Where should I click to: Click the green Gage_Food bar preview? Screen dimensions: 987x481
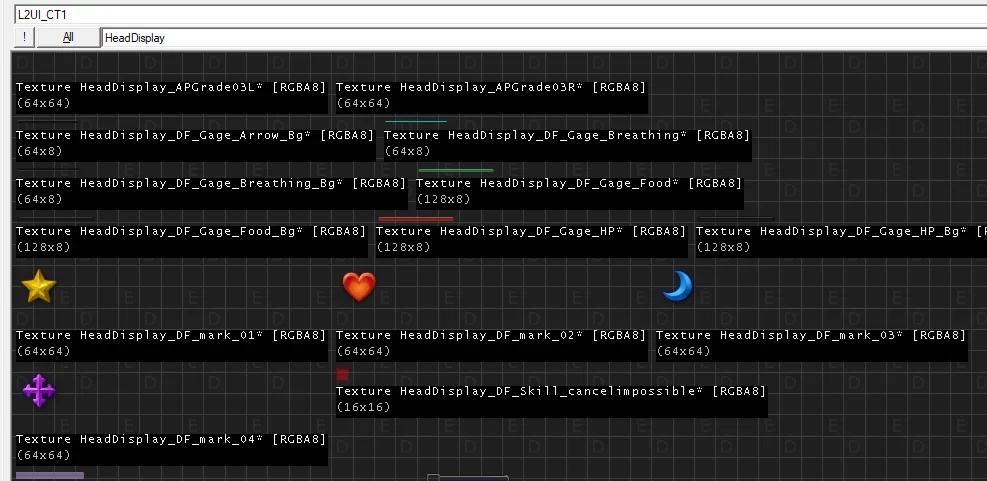click(x=456, y=170)
